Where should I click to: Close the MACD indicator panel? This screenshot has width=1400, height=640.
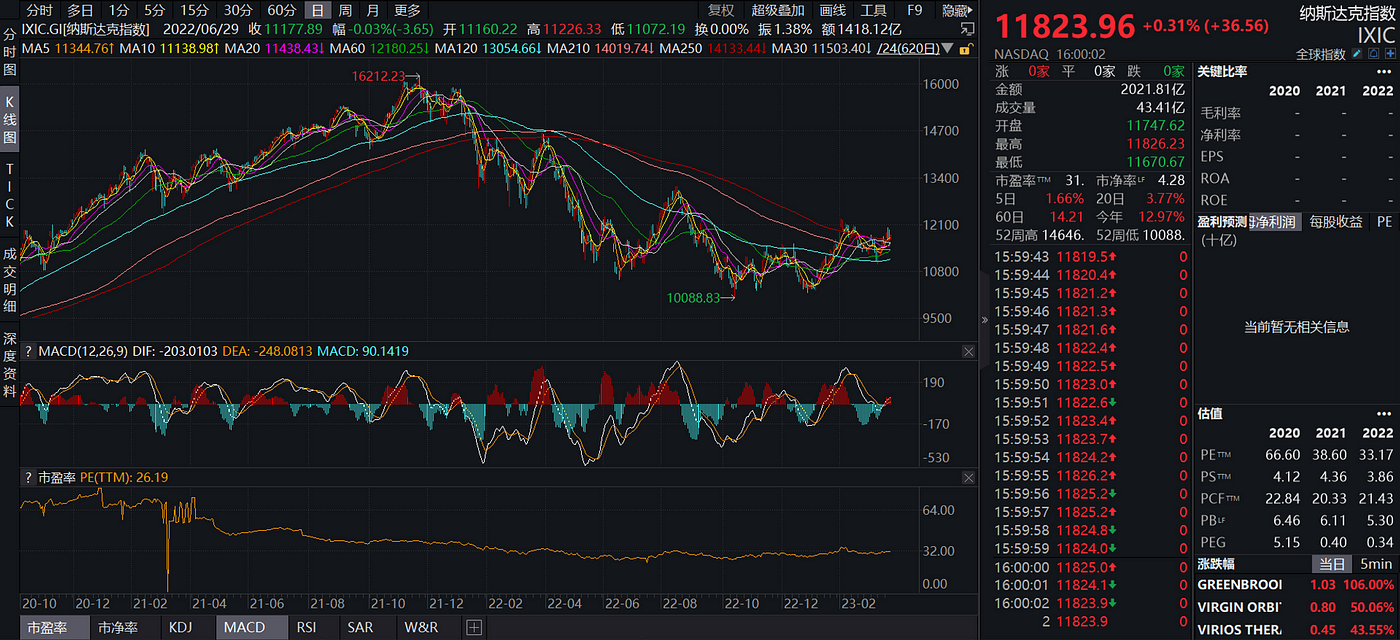(x=967, y=352)
